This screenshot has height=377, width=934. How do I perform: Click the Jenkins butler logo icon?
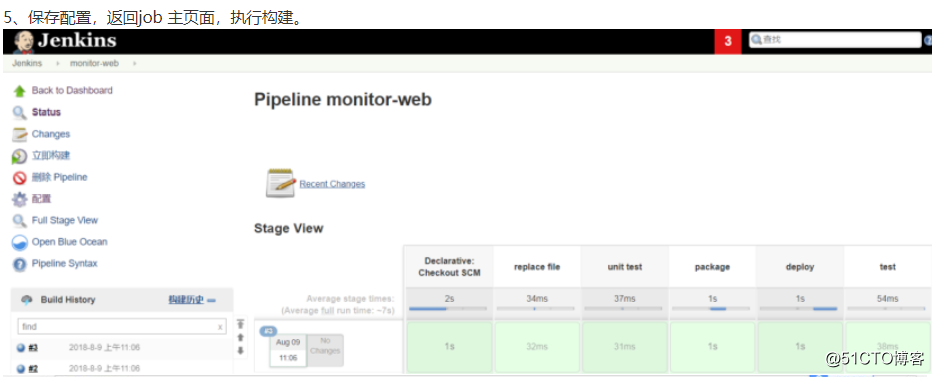(23, 42)
